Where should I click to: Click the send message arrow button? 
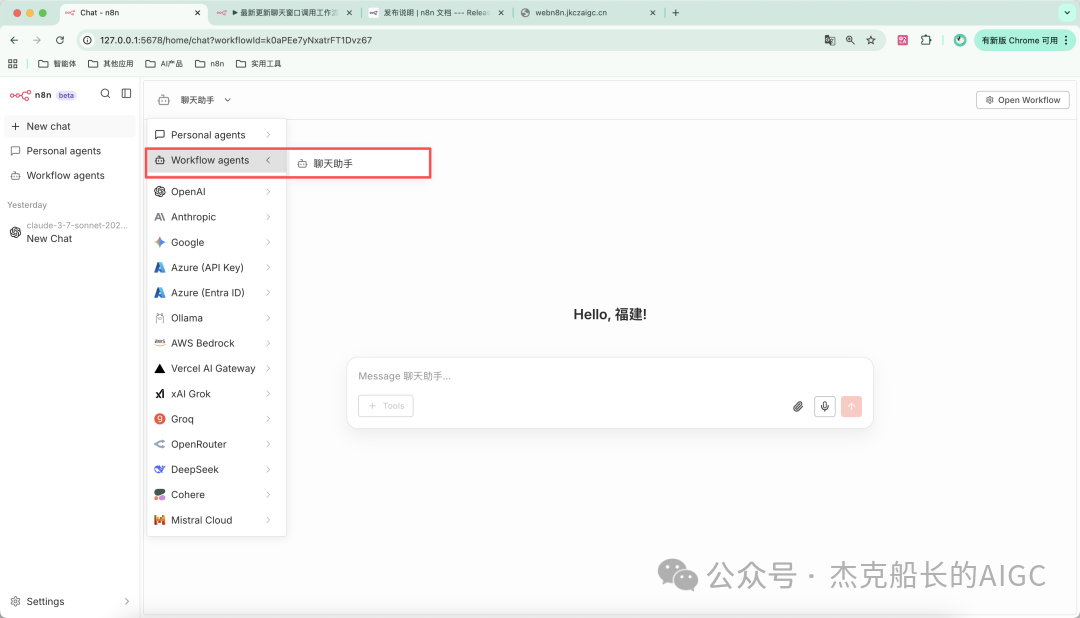tap(851, 406)
